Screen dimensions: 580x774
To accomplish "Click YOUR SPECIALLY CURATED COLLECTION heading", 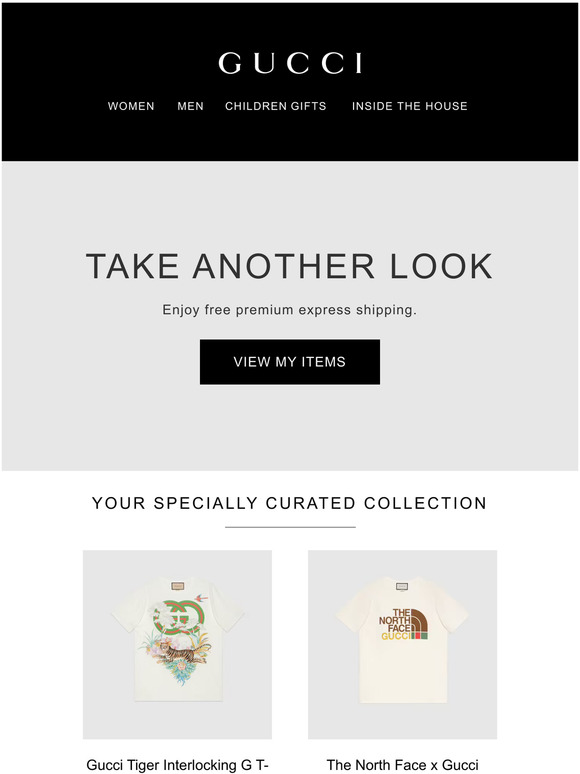I will pos(290,503).
